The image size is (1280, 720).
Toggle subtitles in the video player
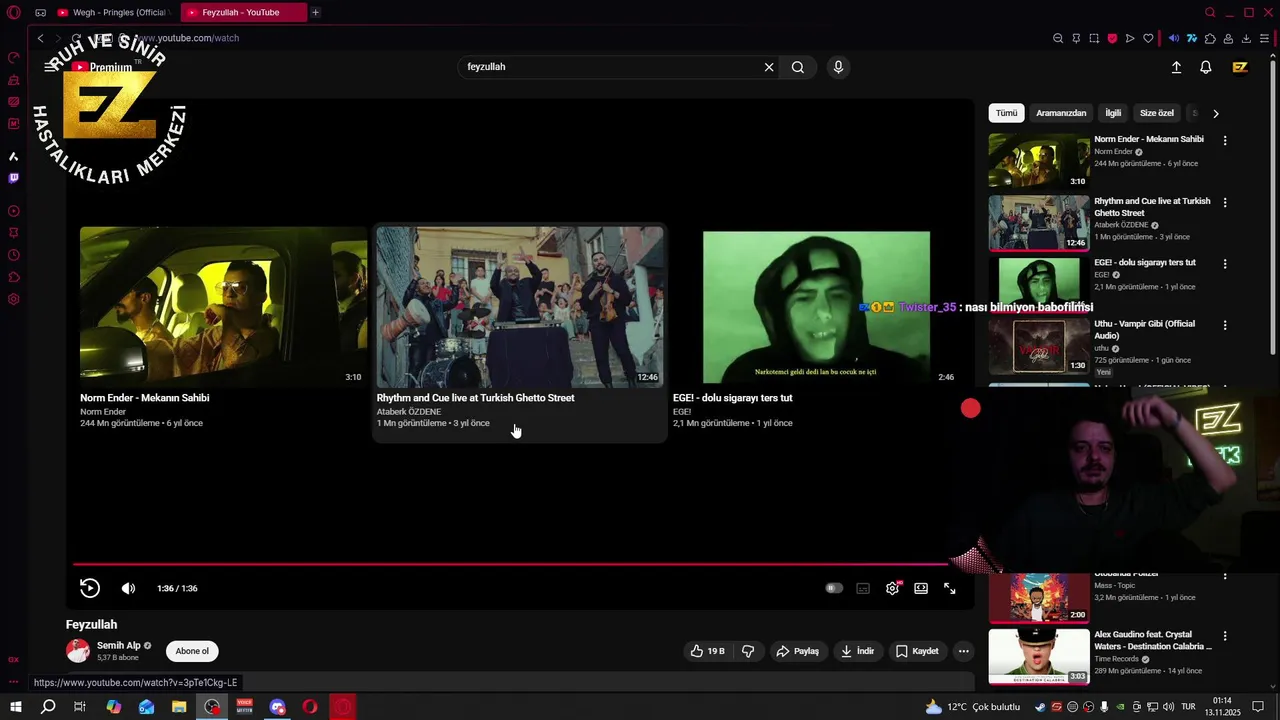[863, 588]
